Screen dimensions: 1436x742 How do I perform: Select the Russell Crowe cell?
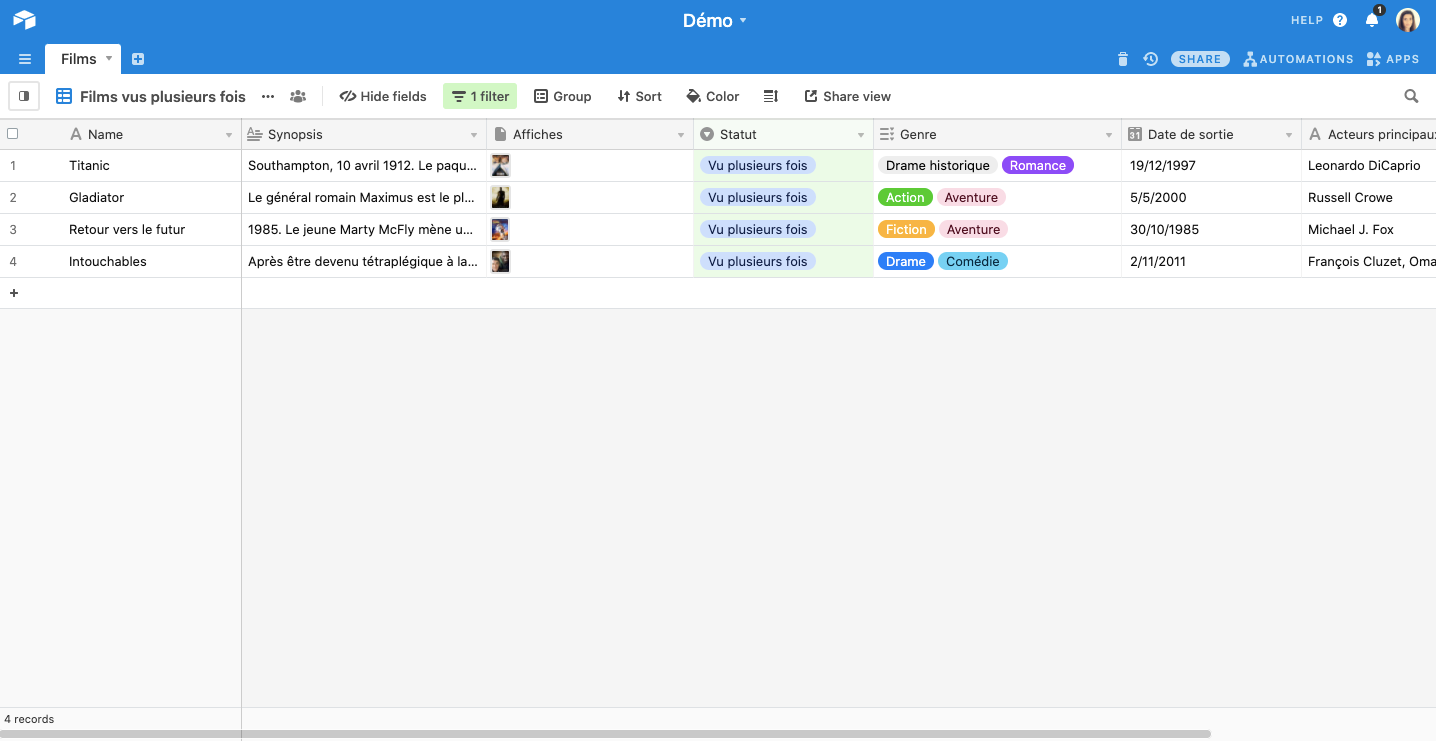[x=1369, y=198]
